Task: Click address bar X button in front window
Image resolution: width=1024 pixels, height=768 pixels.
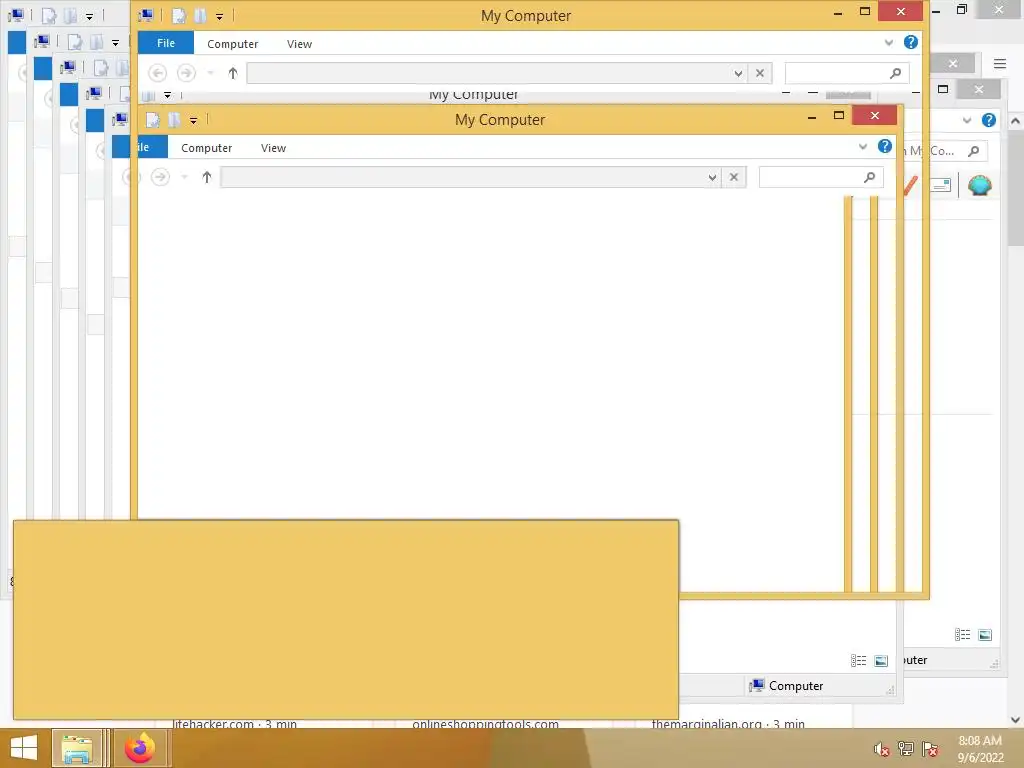Action: [x=733, y=177]
